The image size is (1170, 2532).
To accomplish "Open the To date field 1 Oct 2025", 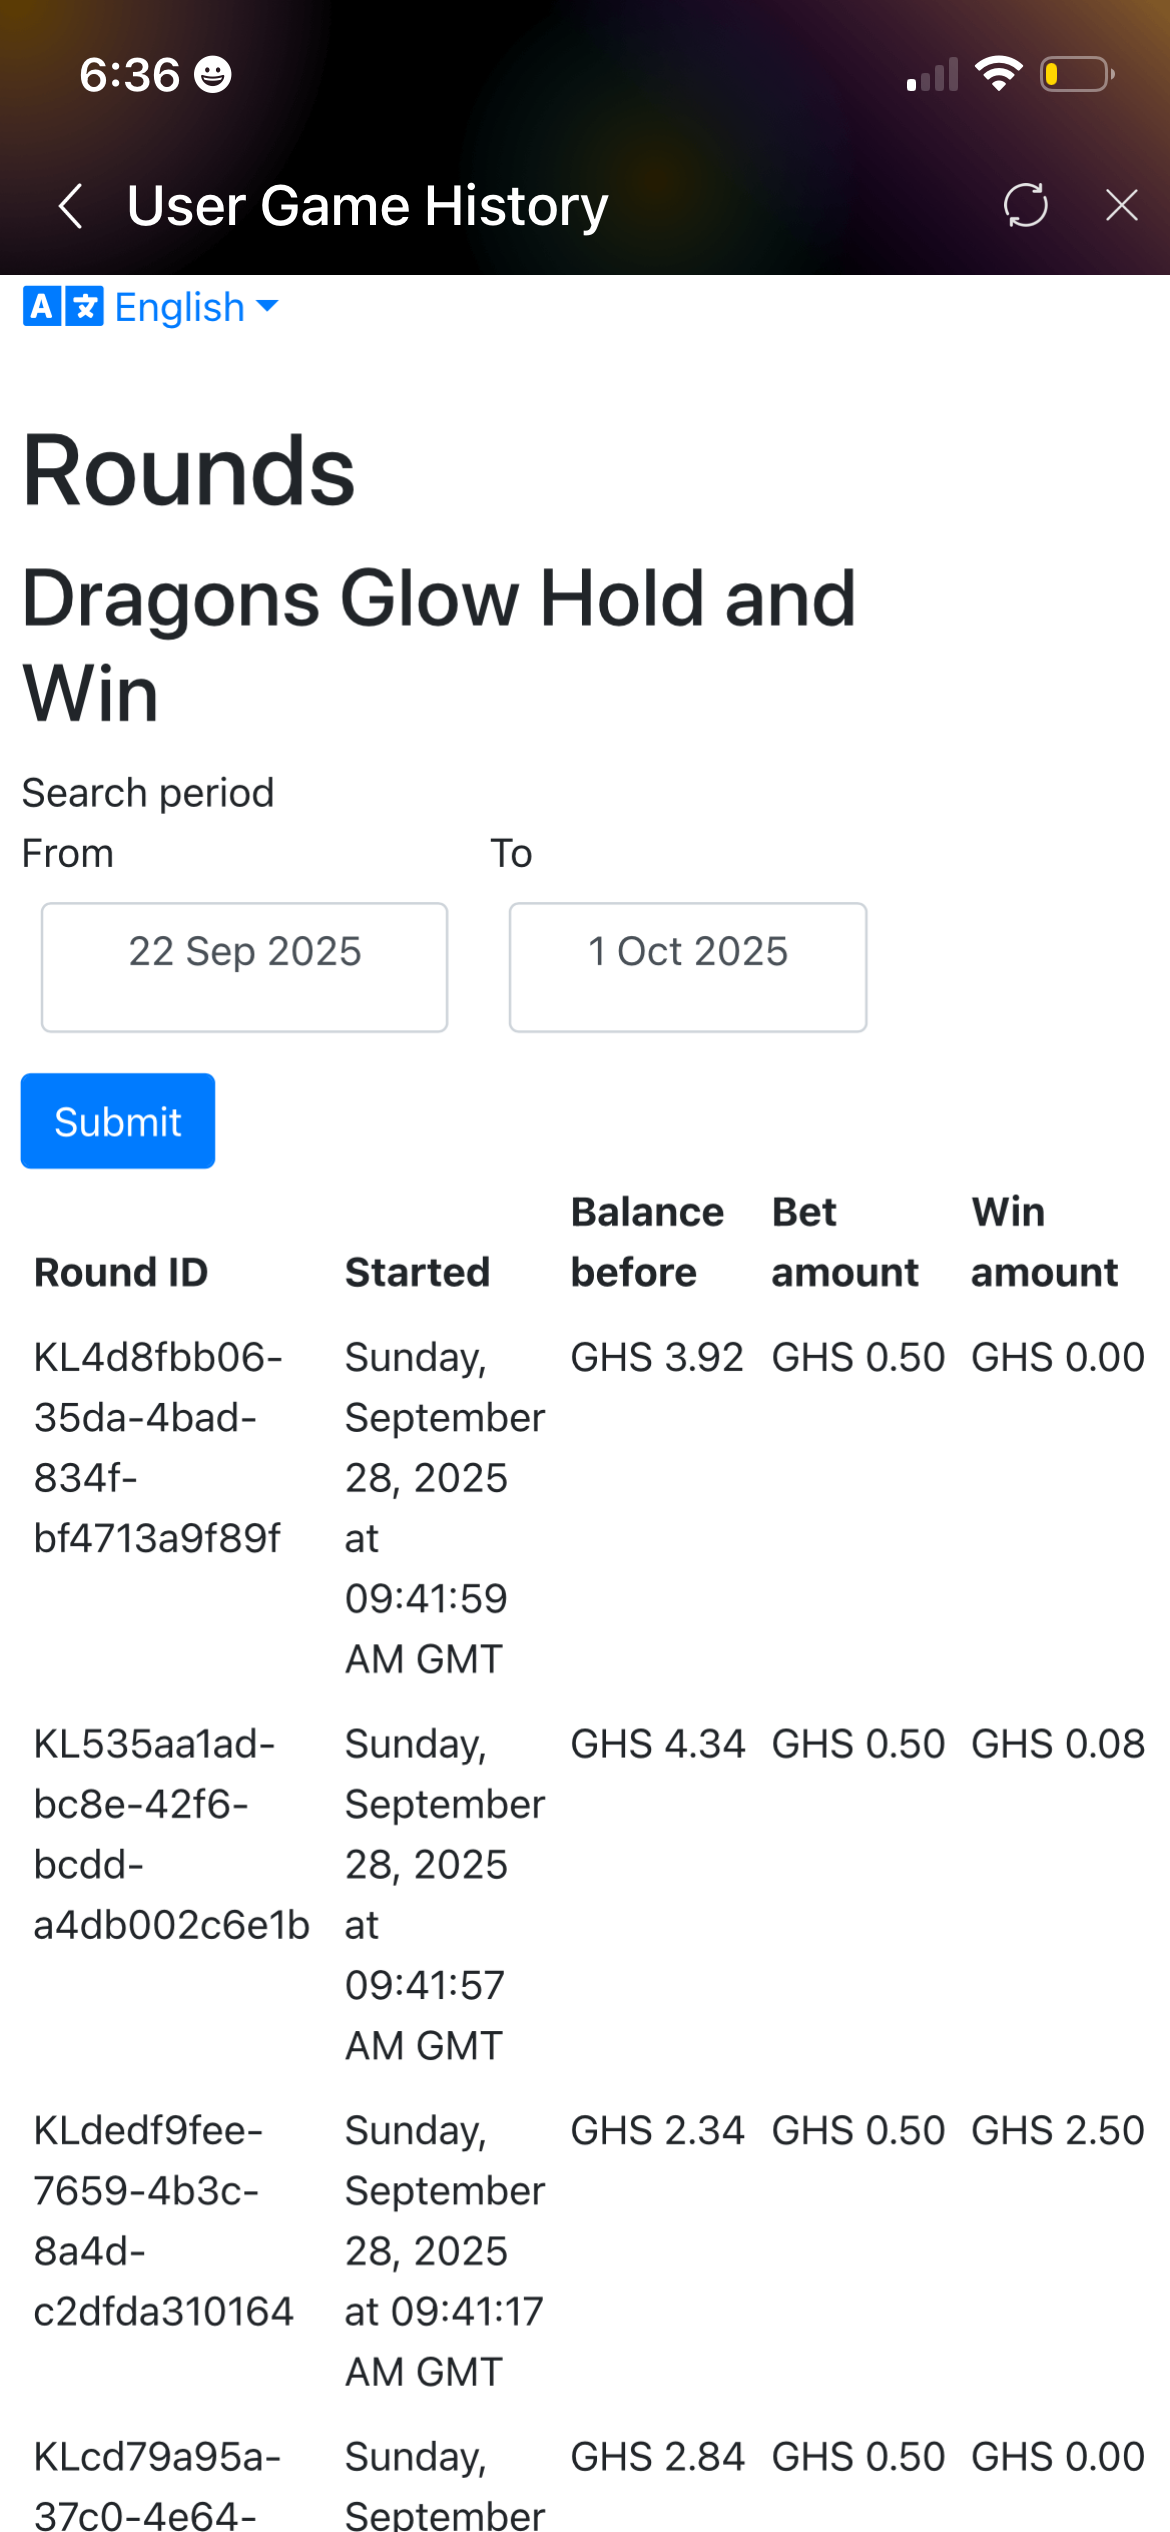I will (687, 966).
